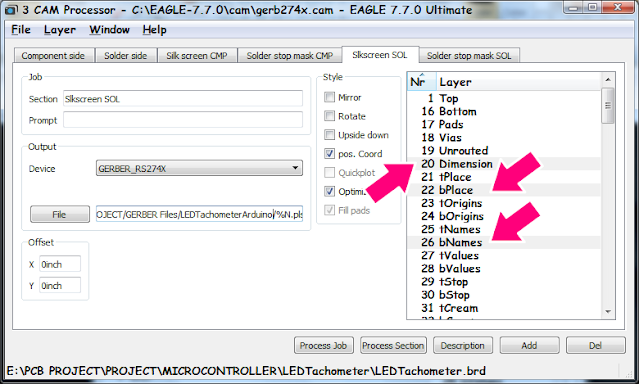The image size is (639, 384).
Task: Click the Process Job button
Action: (x=324, y=345)
